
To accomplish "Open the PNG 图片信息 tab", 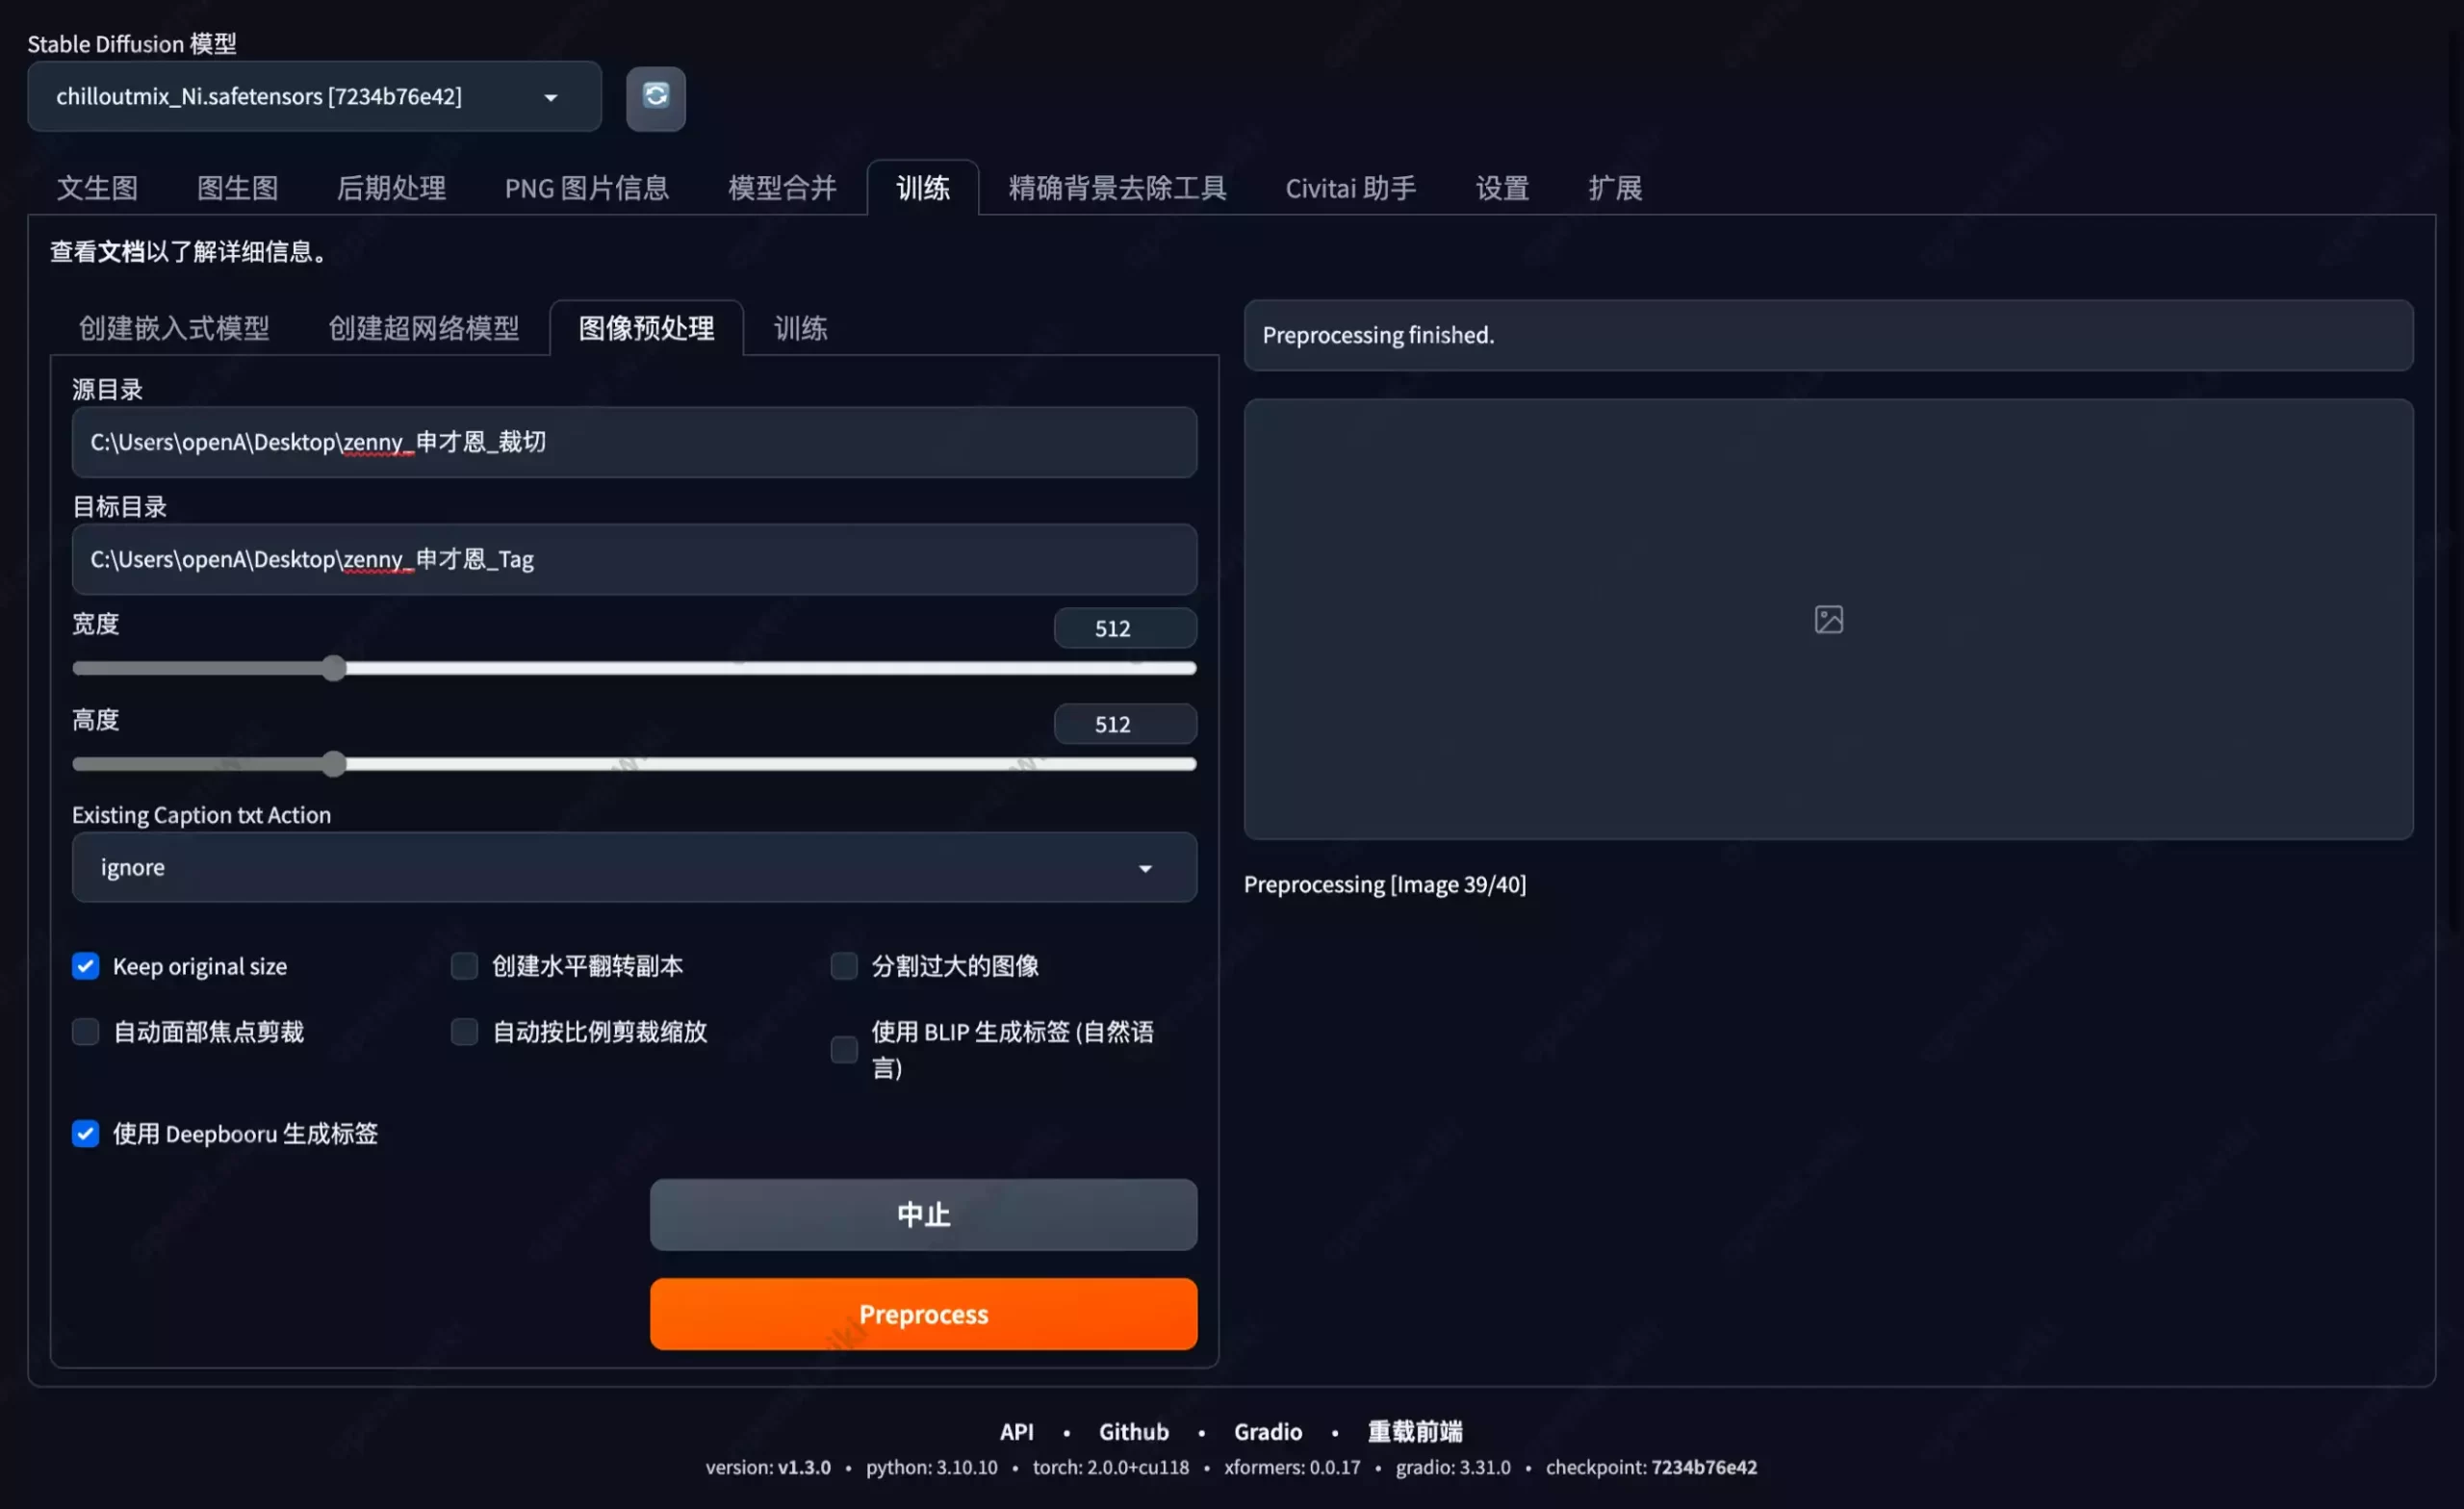I will (x=586, y=187).
